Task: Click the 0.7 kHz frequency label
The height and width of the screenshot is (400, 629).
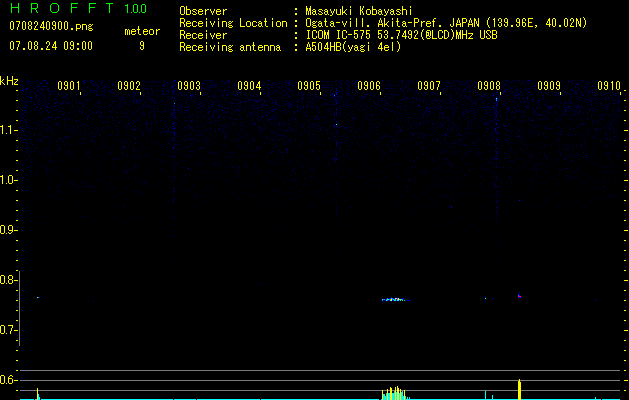Action: (7, 330)
